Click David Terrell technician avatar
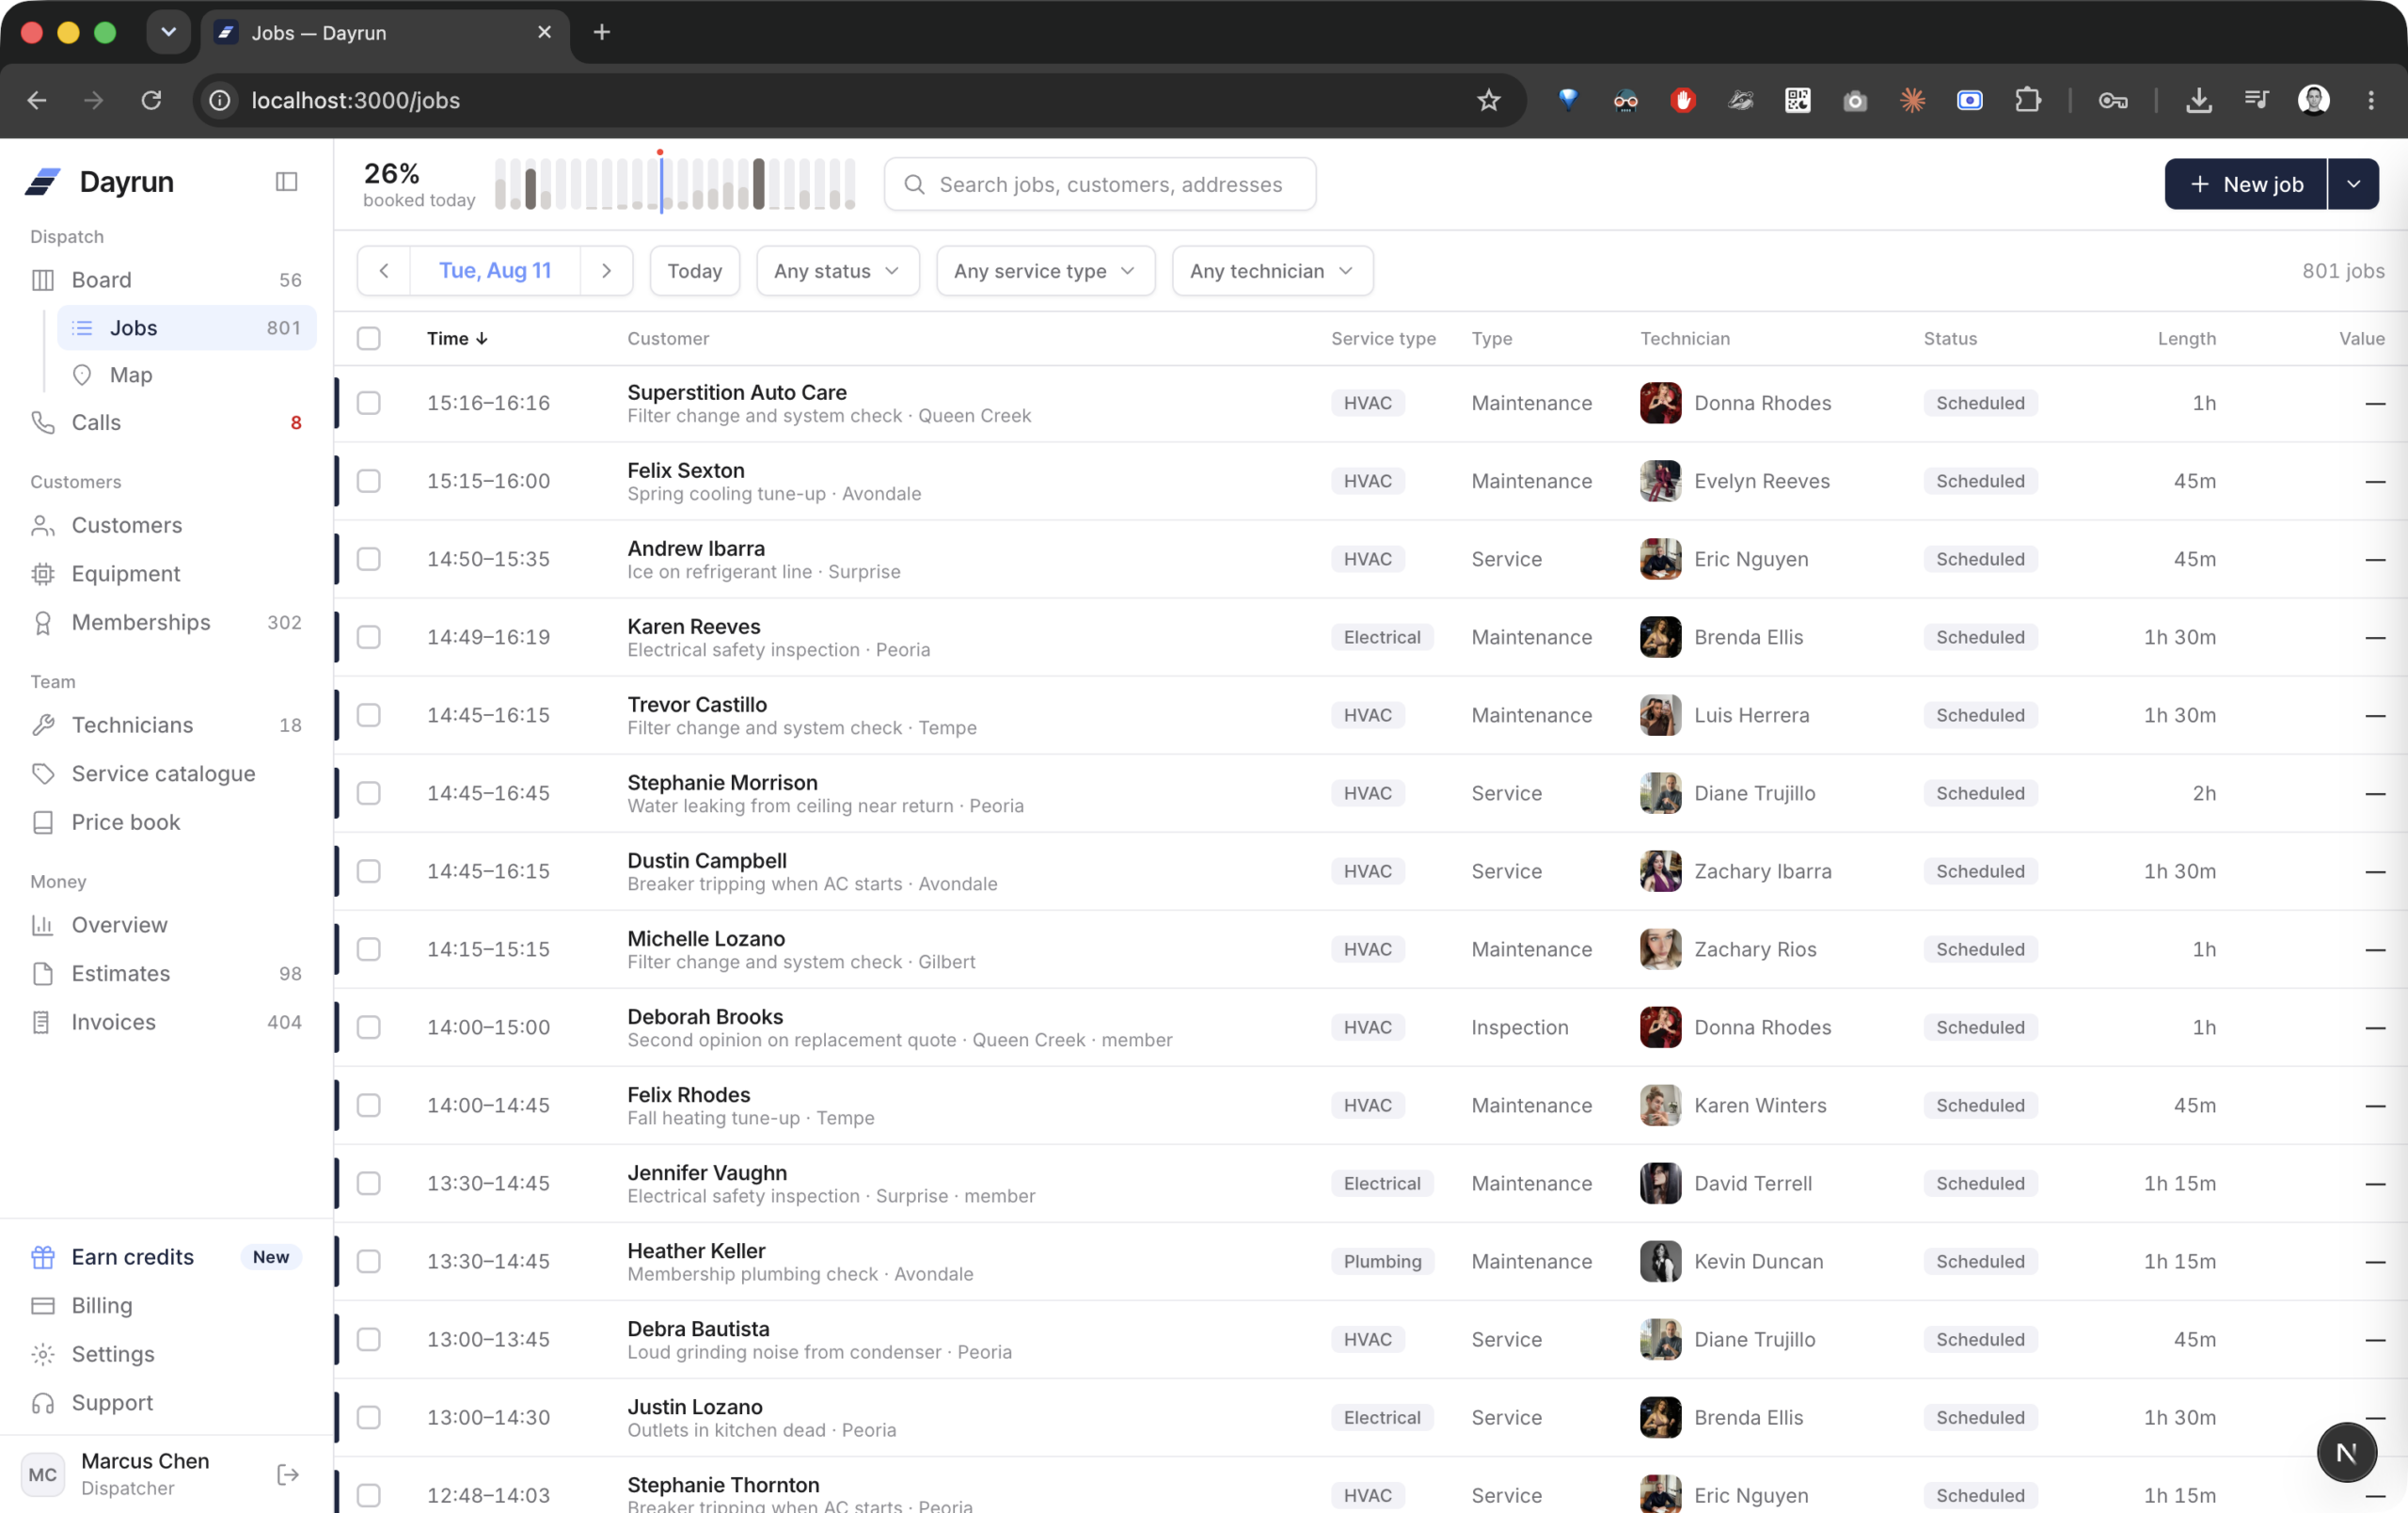Screen dimensions: 2408x1513 [1660, 1183]
